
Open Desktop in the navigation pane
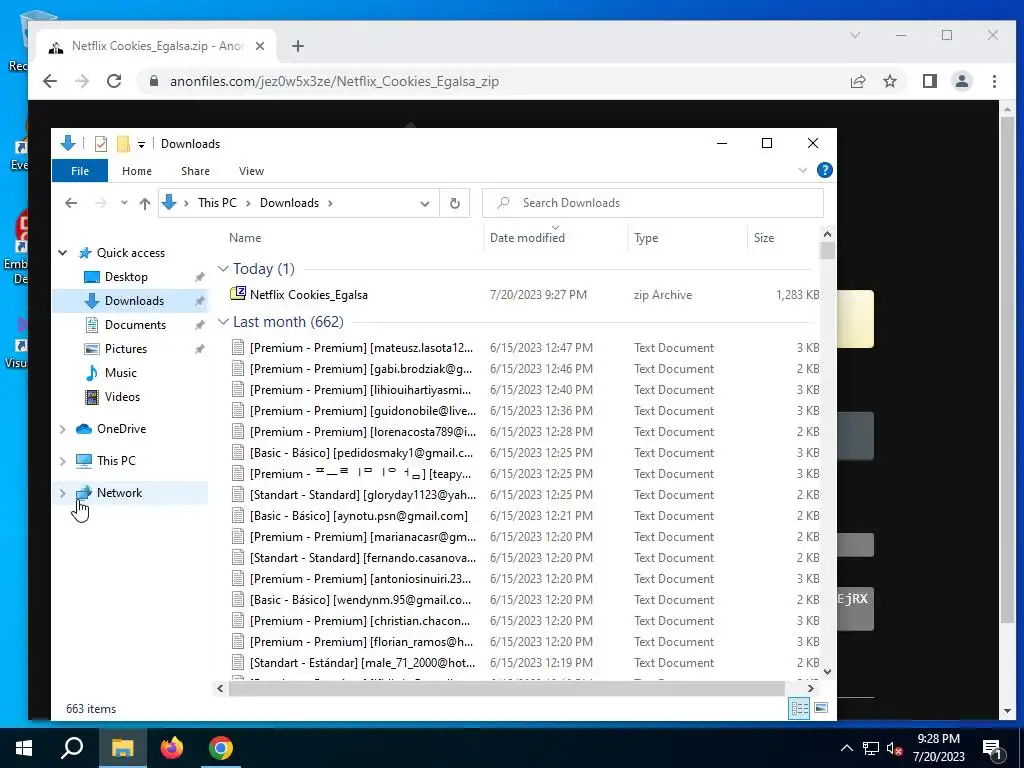[x=126, y=277]
